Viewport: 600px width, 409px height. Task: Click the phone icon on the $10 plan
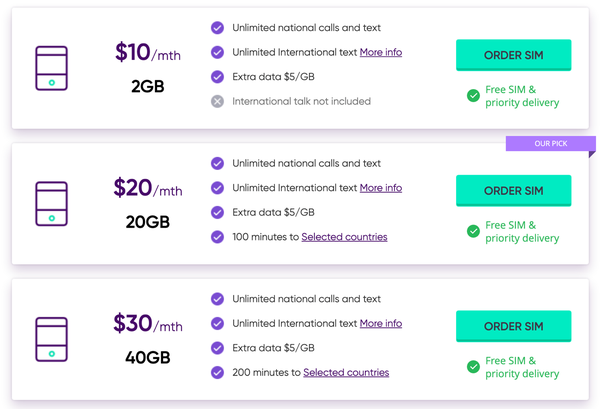point(52,68)
